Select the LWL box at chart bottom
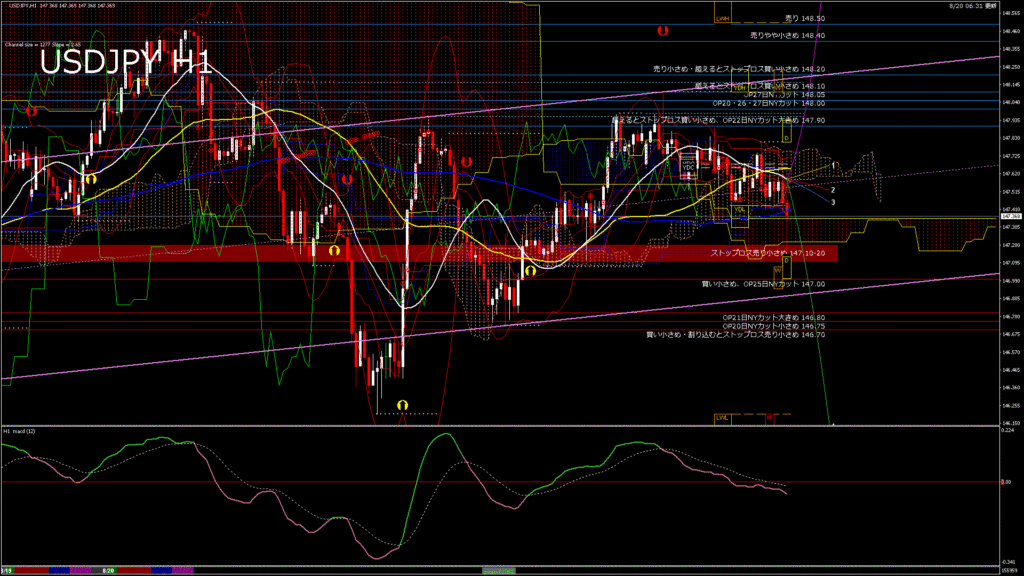The width and height of the screenshot is (1024, 576). pyautogui.click(x=721, y=417)
